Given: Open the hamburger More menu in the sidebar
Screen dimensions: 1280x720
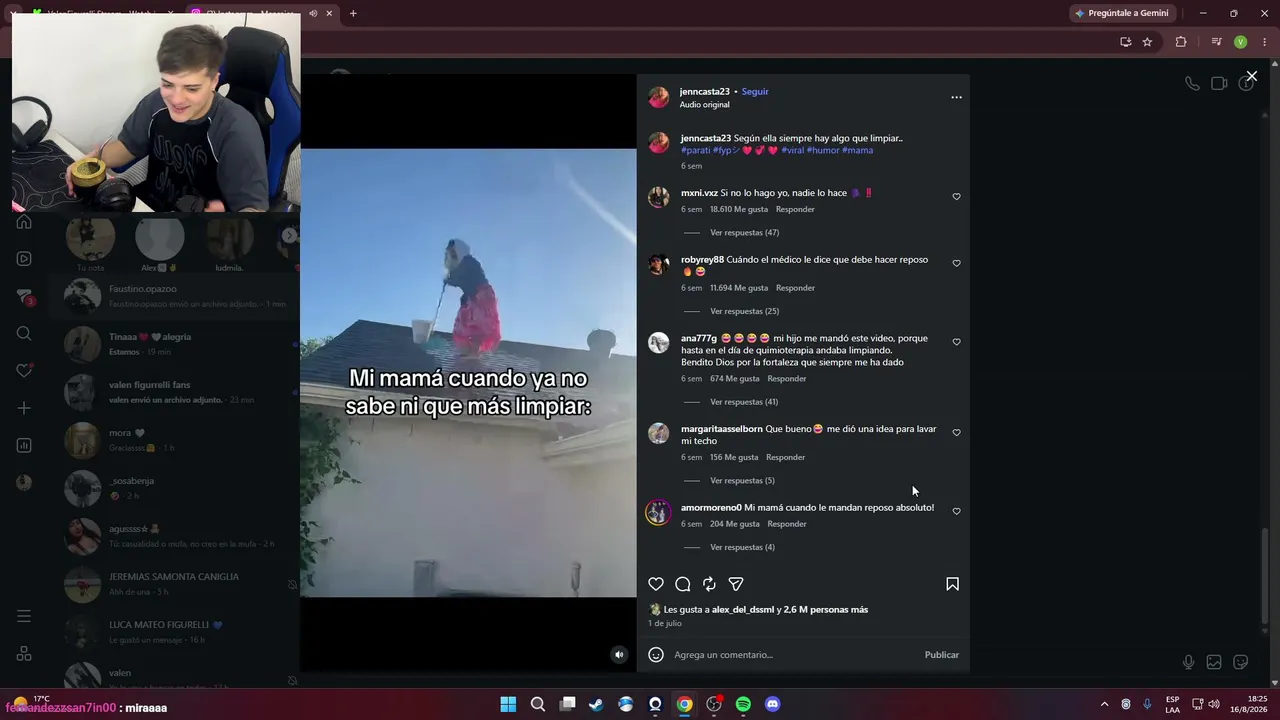Looking at the screenshot, I should [x=24, y=616].
